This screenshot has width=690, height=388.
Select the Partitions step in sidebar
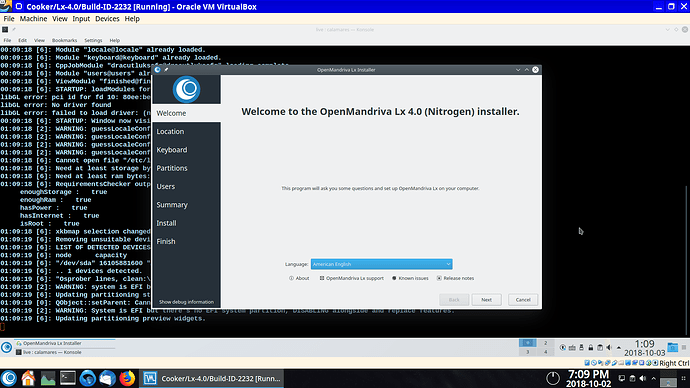186,168
